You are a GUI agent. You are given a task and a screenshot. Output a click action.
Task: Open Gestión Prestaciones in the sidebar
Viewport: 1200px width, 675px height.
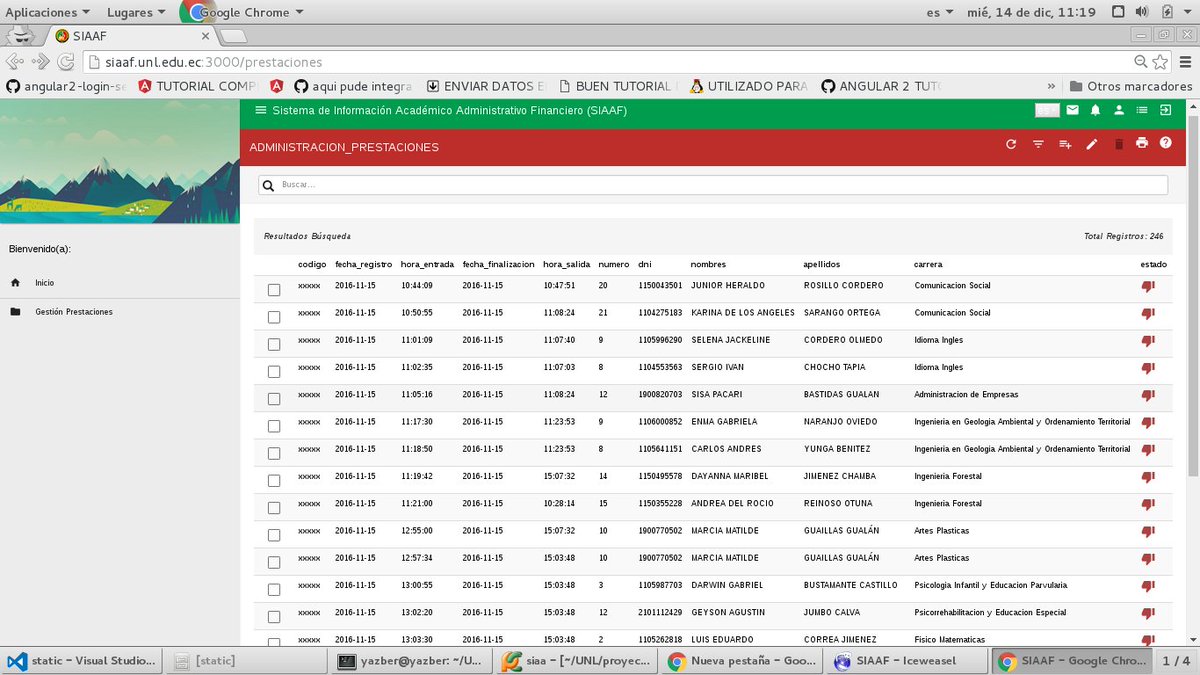click(x=74, y=312)
